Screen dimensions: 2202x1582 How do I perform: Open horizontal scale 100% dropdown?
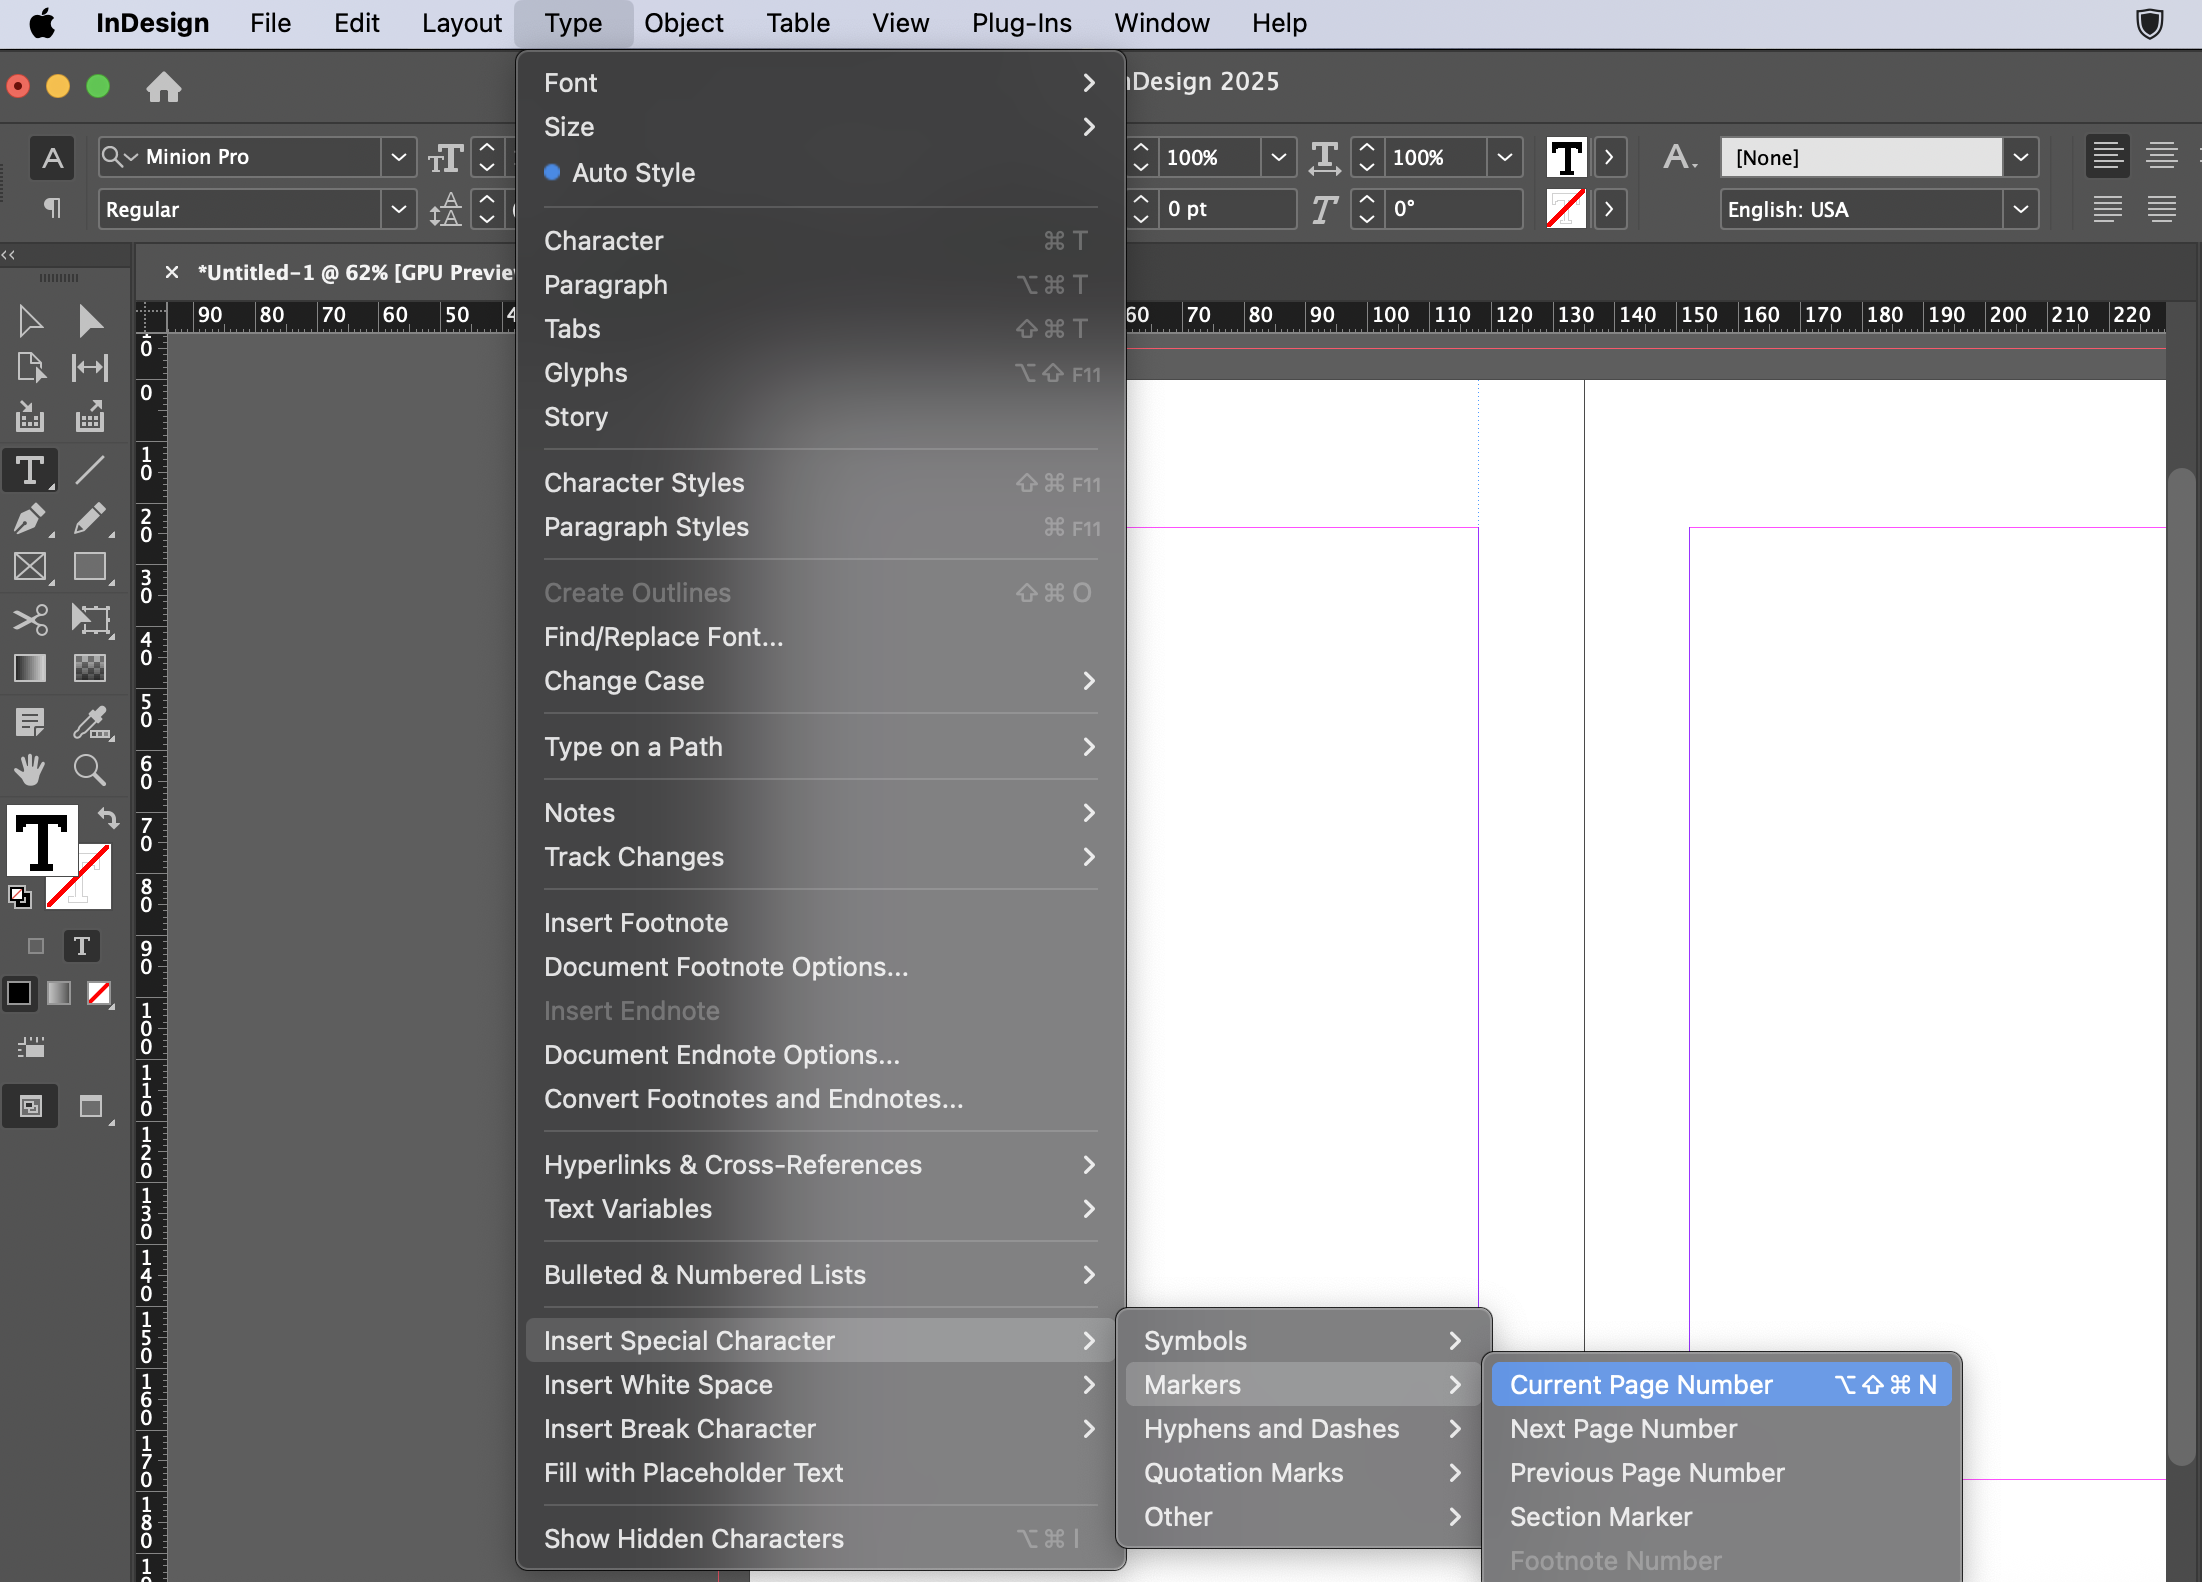coord(1503,157)
